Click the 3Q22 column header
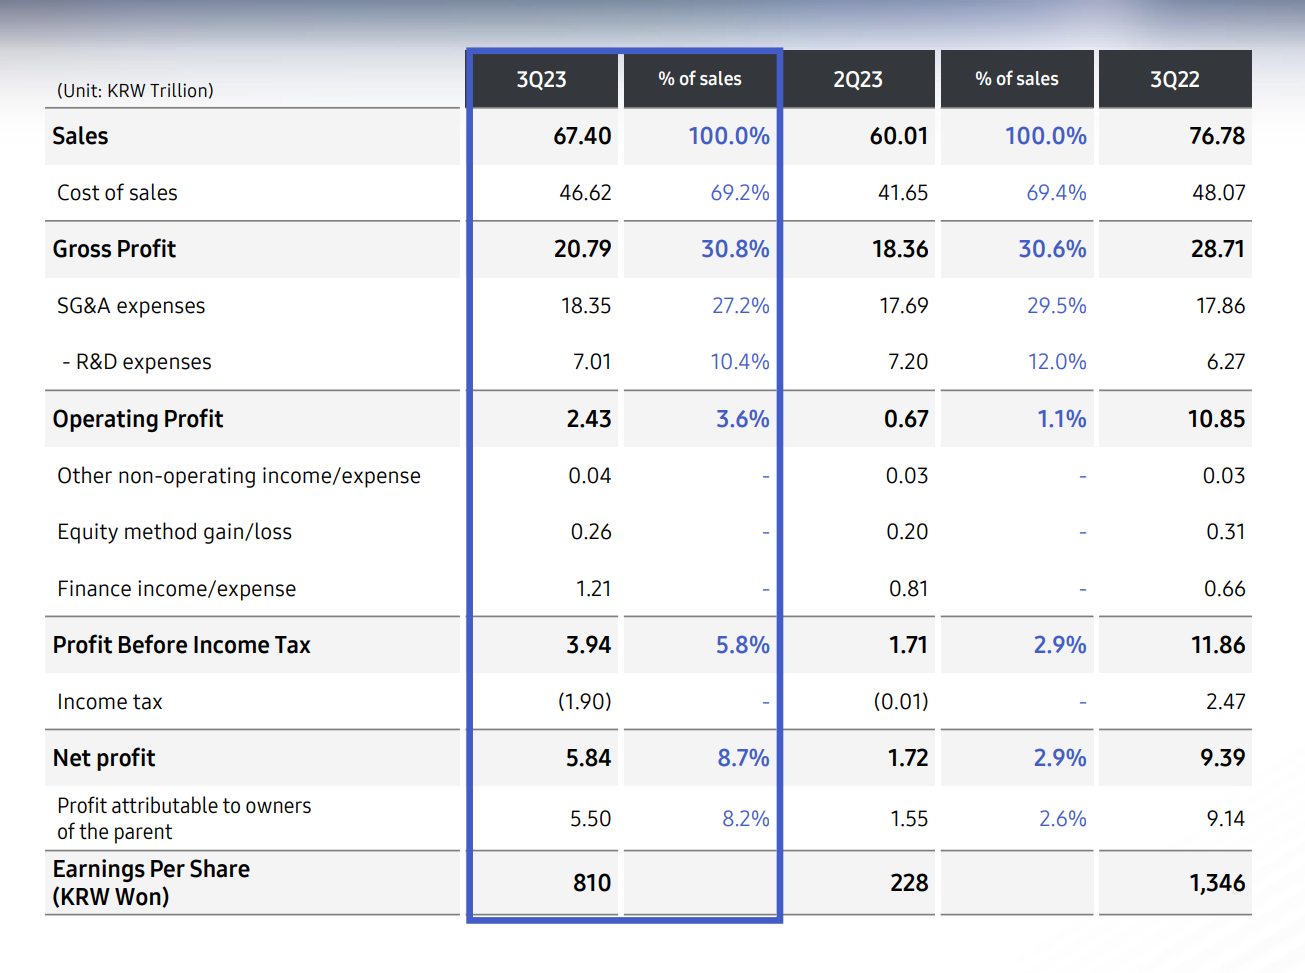 pyautogui.click(x=1174, y=80)
